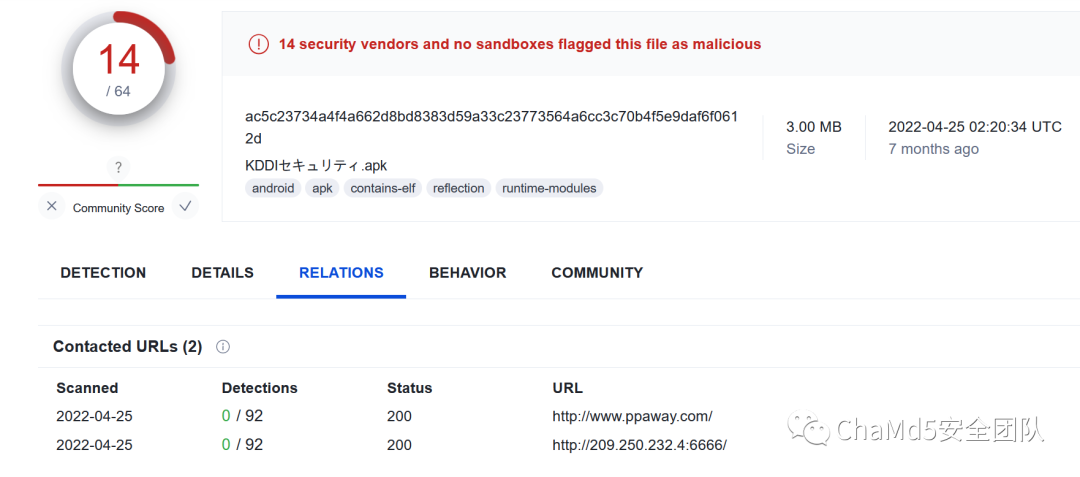The image size is (1080, 477).
Task: Open the http://www.ppaway.com/ URL entry
Action: click(x=632, y=416)
